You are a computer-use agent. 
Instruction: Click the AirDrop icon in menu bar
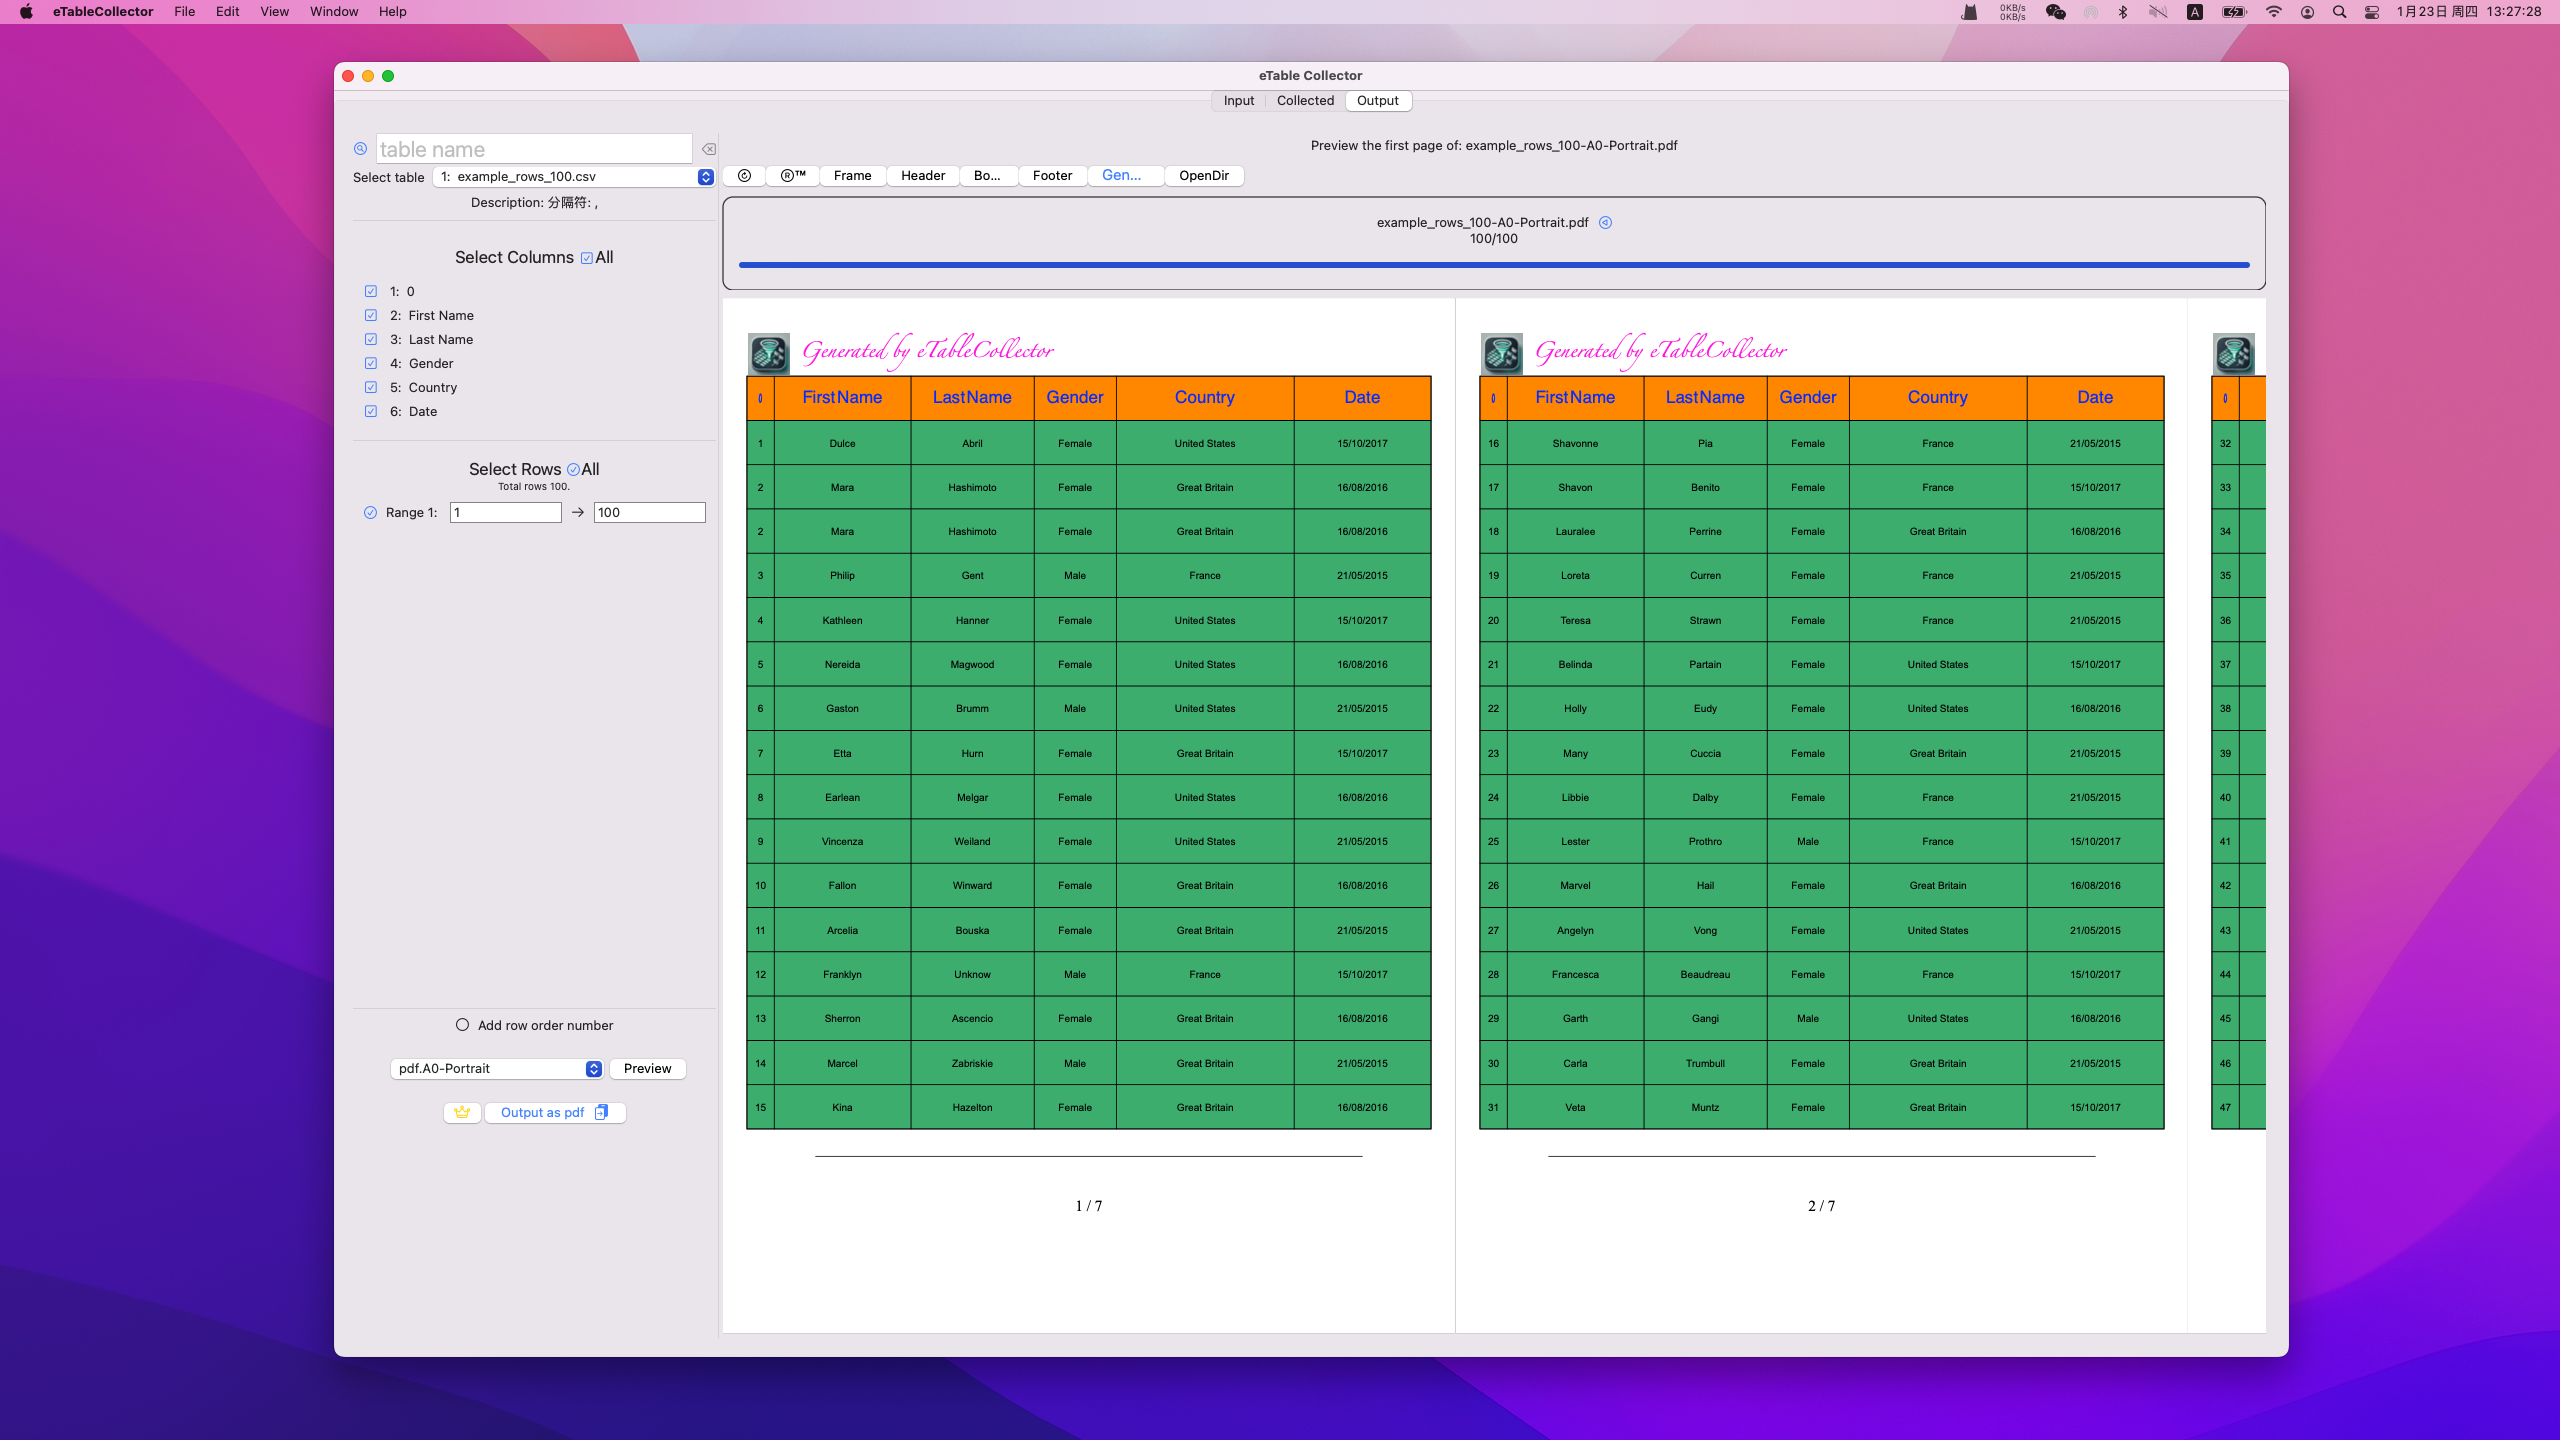2090,12
